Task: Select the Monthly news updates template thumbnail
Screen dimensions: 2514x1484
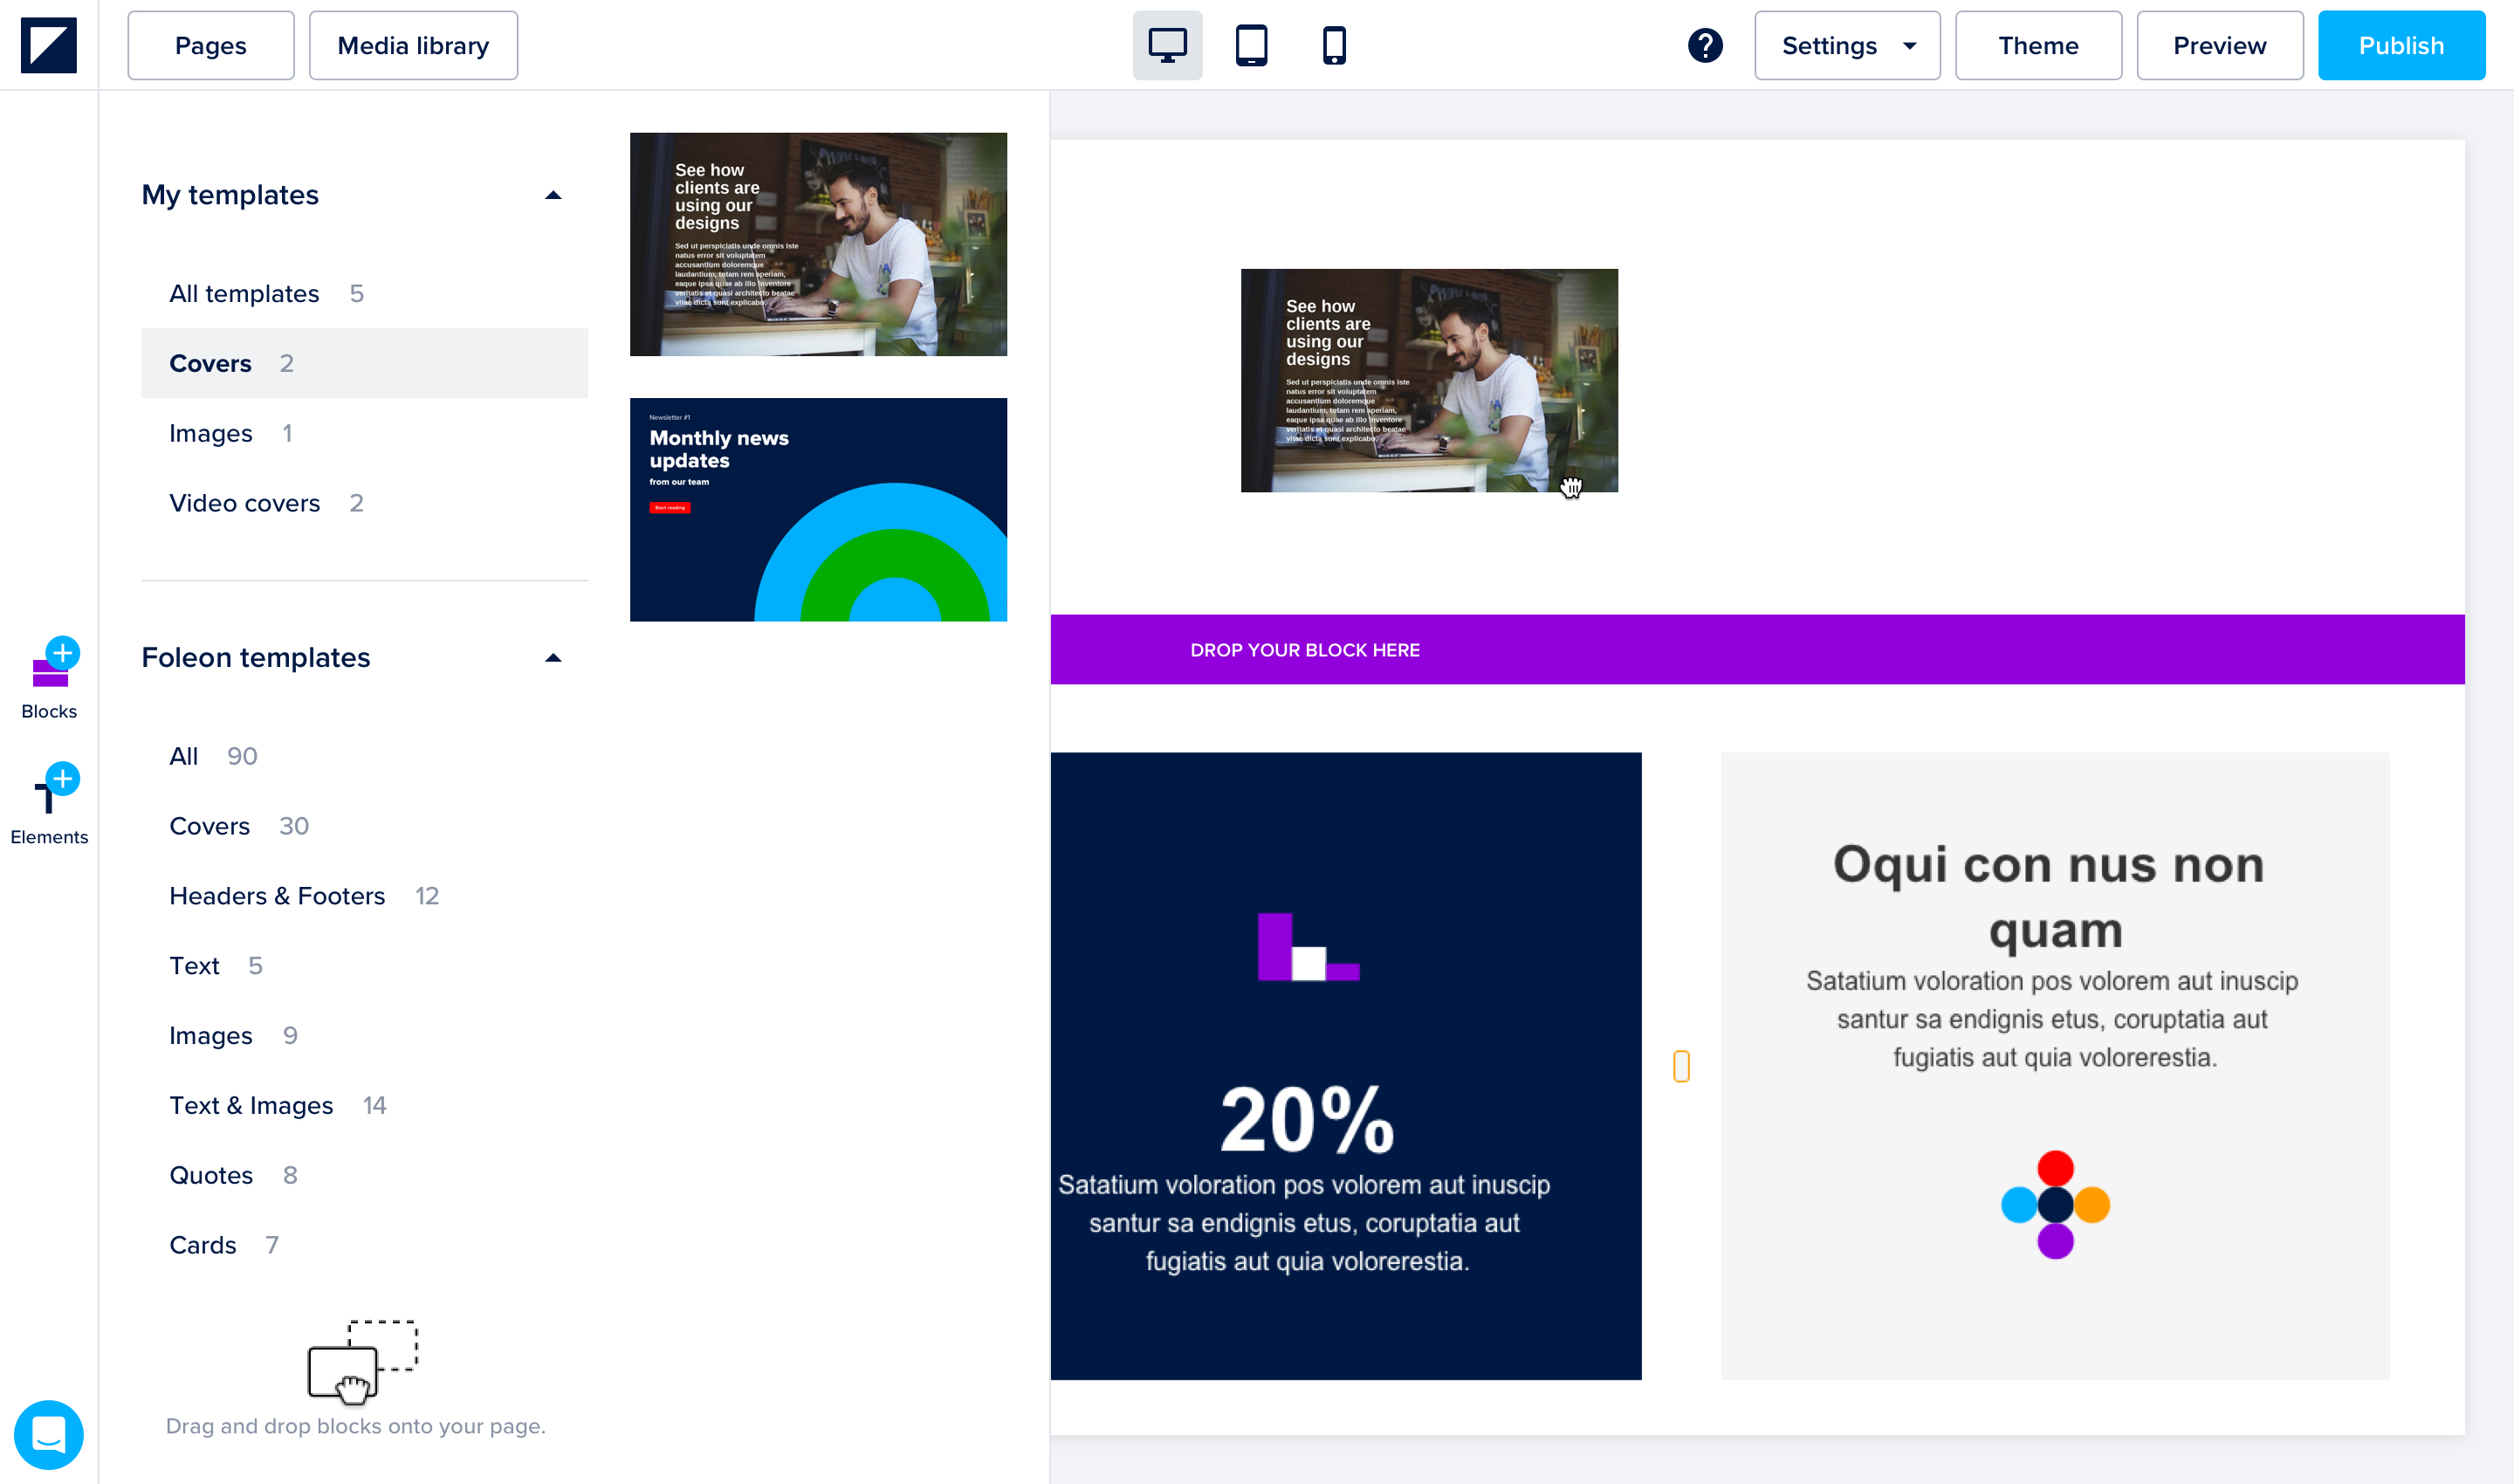Action: (x=818, y=510)
